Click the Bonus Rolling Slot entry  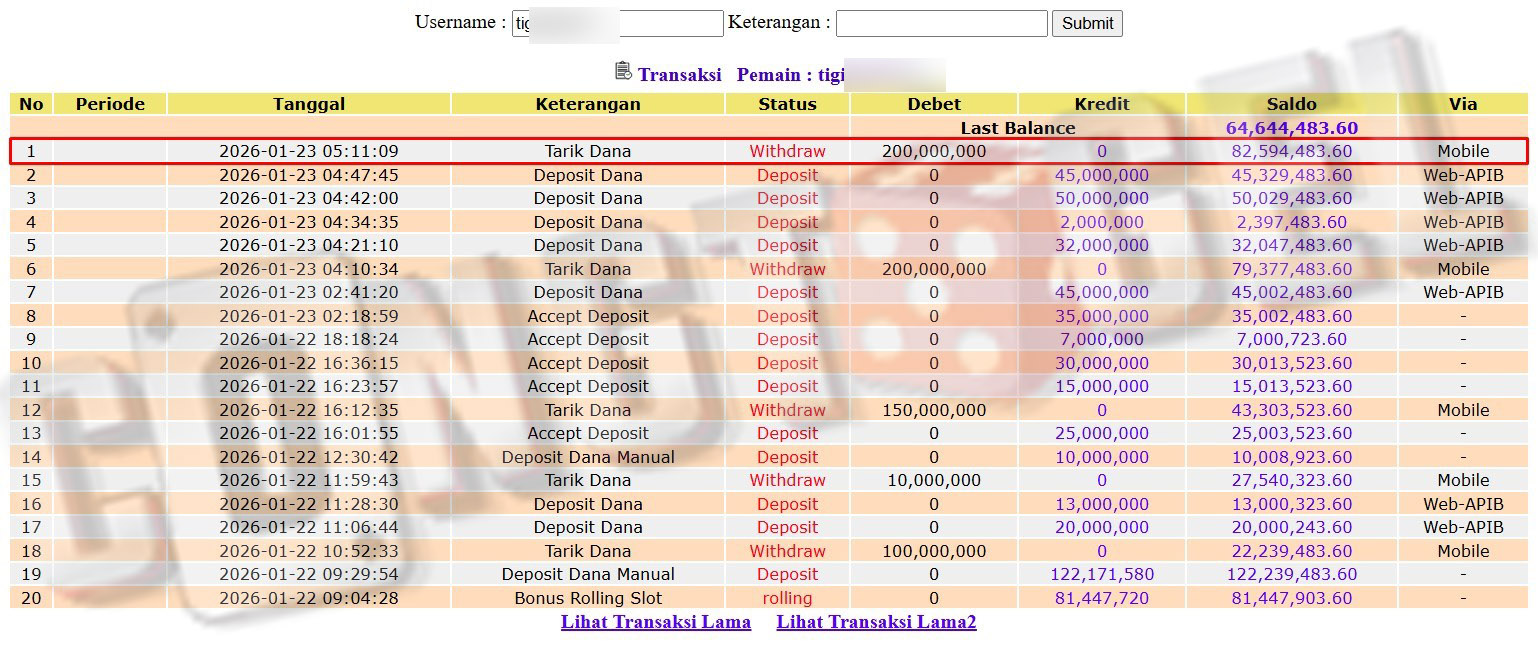pos(588,598)
